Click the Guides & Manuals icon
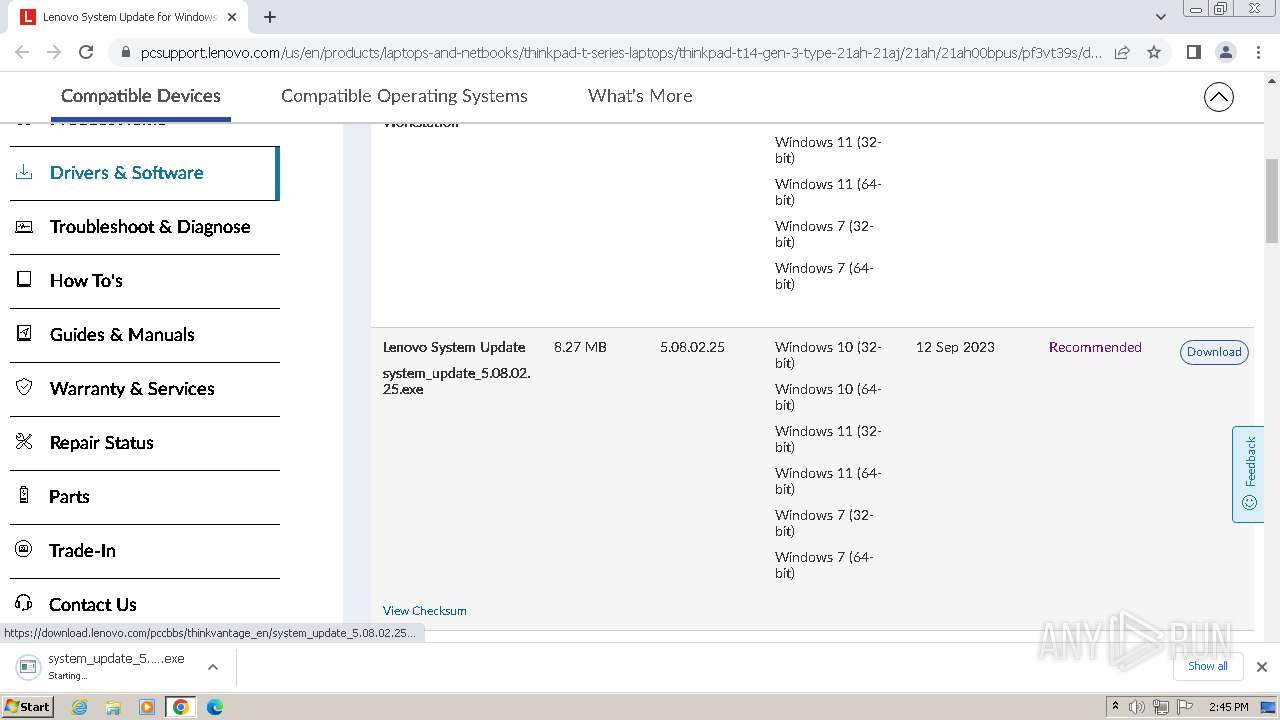1280x720 pixels. click(24, 334)
